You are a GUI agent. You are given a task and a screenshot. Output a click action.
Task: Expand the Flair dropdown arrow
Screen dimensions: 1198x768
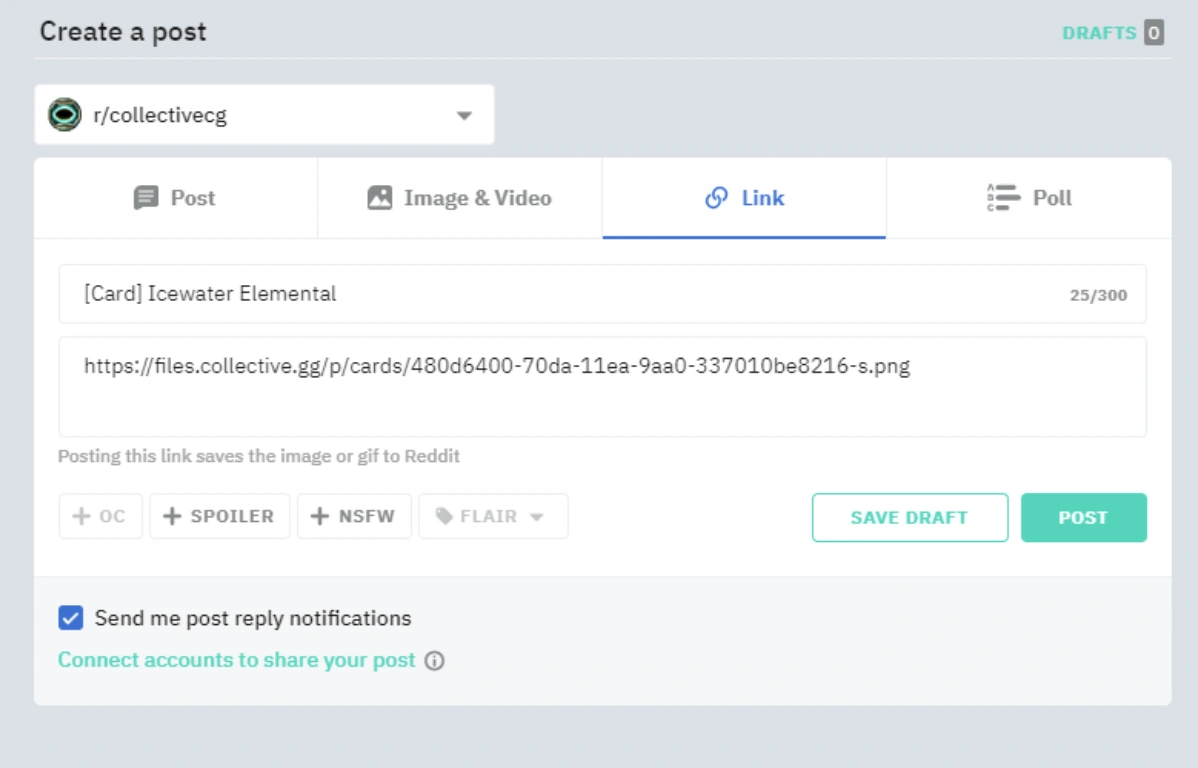pyautogui.click(x=536, y=517)
